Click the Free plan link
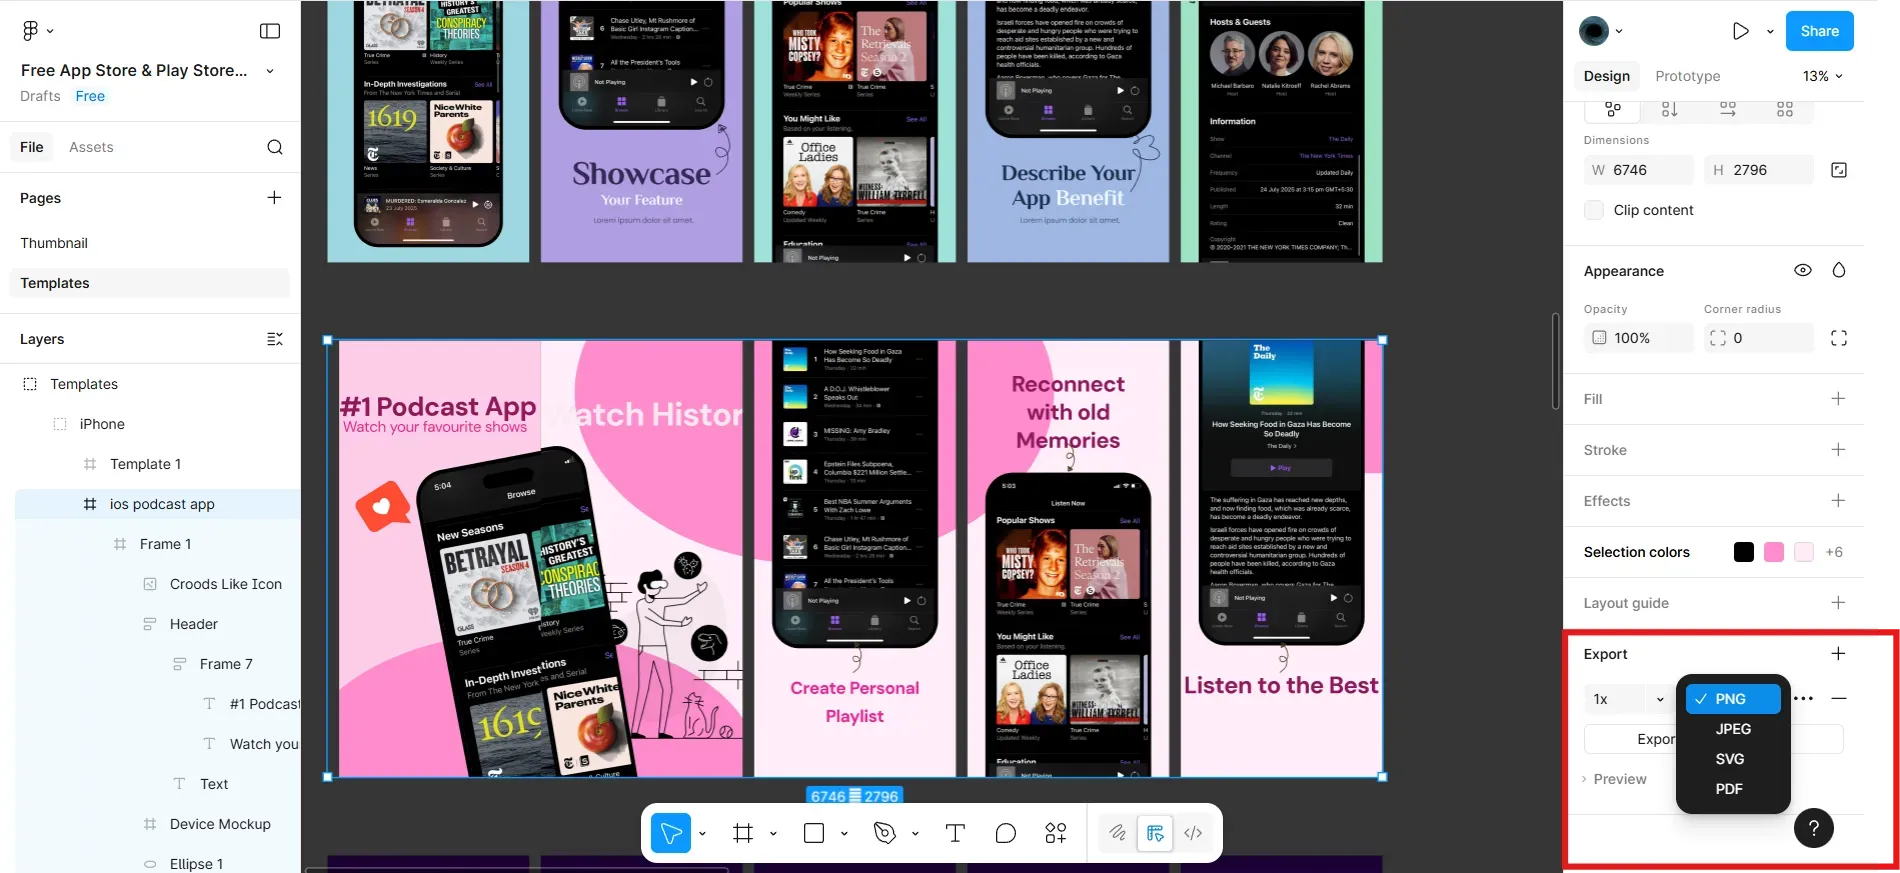The image size is (1900, 873). pos(90,96)
